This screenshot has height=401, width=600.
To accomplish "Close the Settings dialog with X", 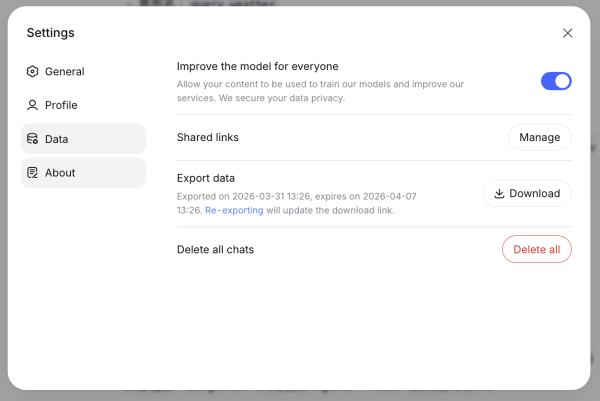I will pyautogui.click(x=568, y=33).
